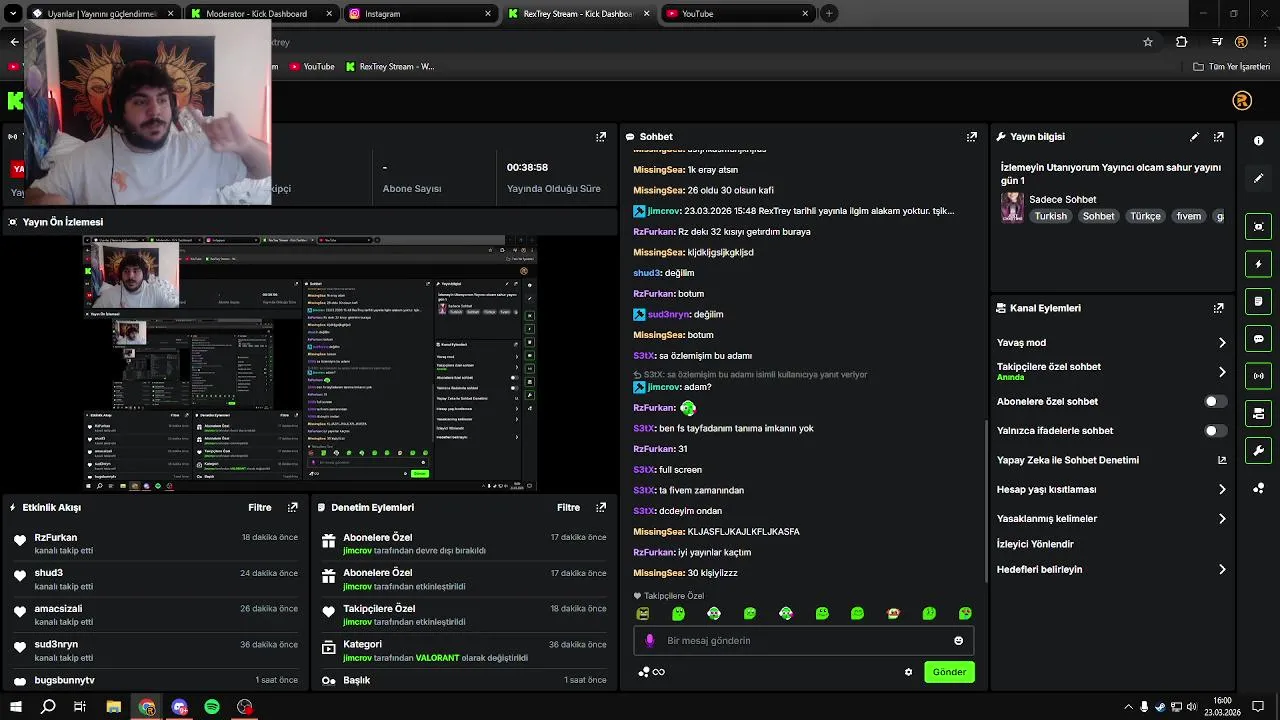This screenshot has height=720, width=1280.
Task: Pop out the Yayın Ön İzlemesi panel
Action: tap(601, 222)
